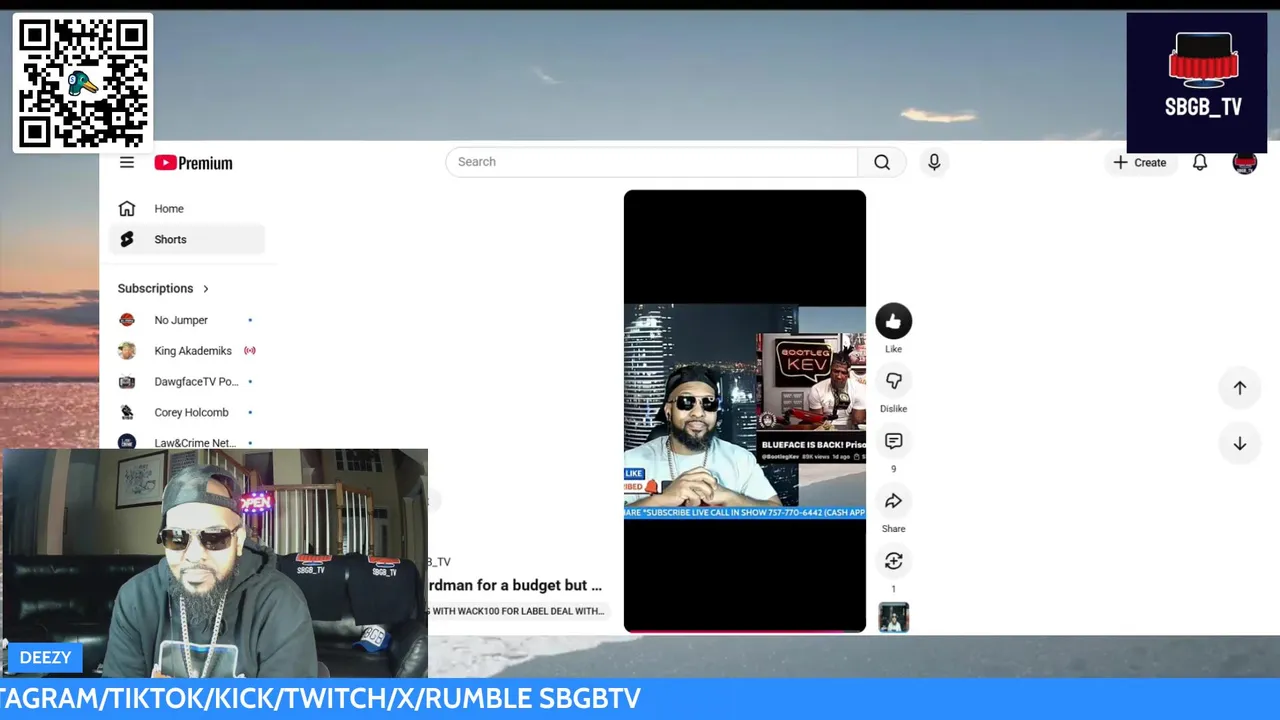Open King Akademiks channel subscription

tap(187, 351)
